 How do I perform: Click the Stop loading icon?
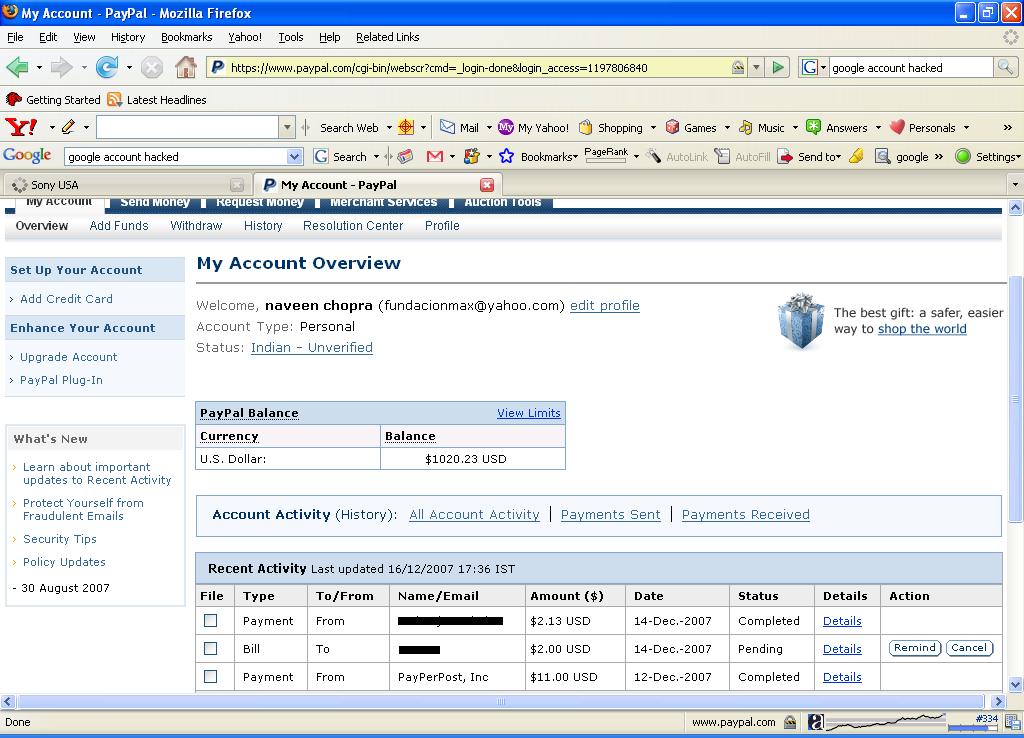click(x=152, y=67)
